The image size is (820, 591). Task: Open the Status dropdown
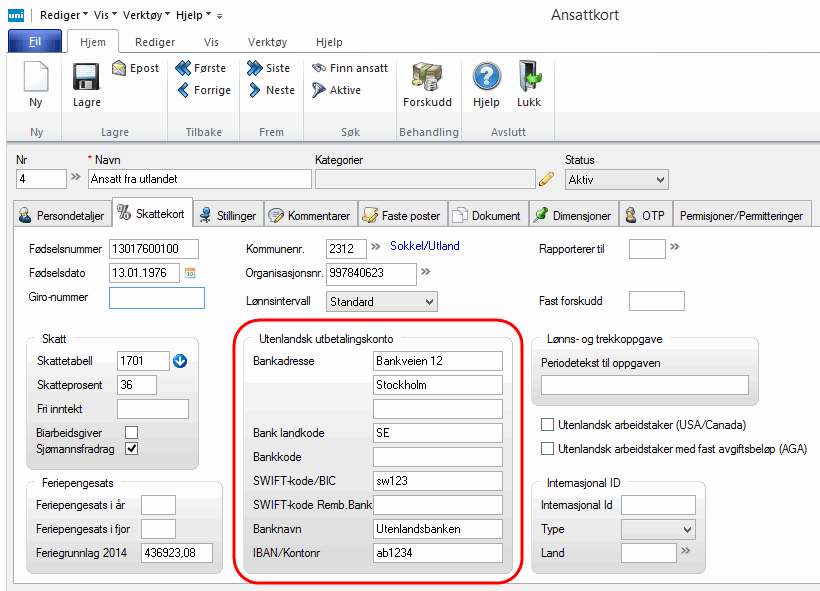click(616, 179)
